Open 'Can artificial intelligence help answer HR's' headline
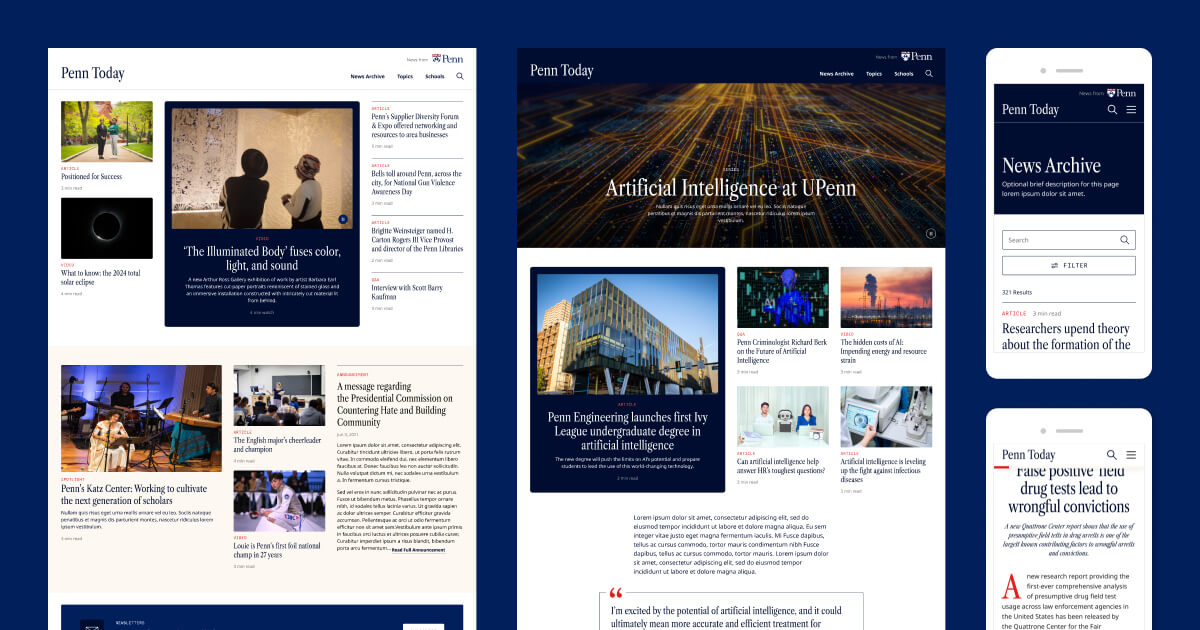This screenshot has height=630, width=1200. (x=782, y=467)
